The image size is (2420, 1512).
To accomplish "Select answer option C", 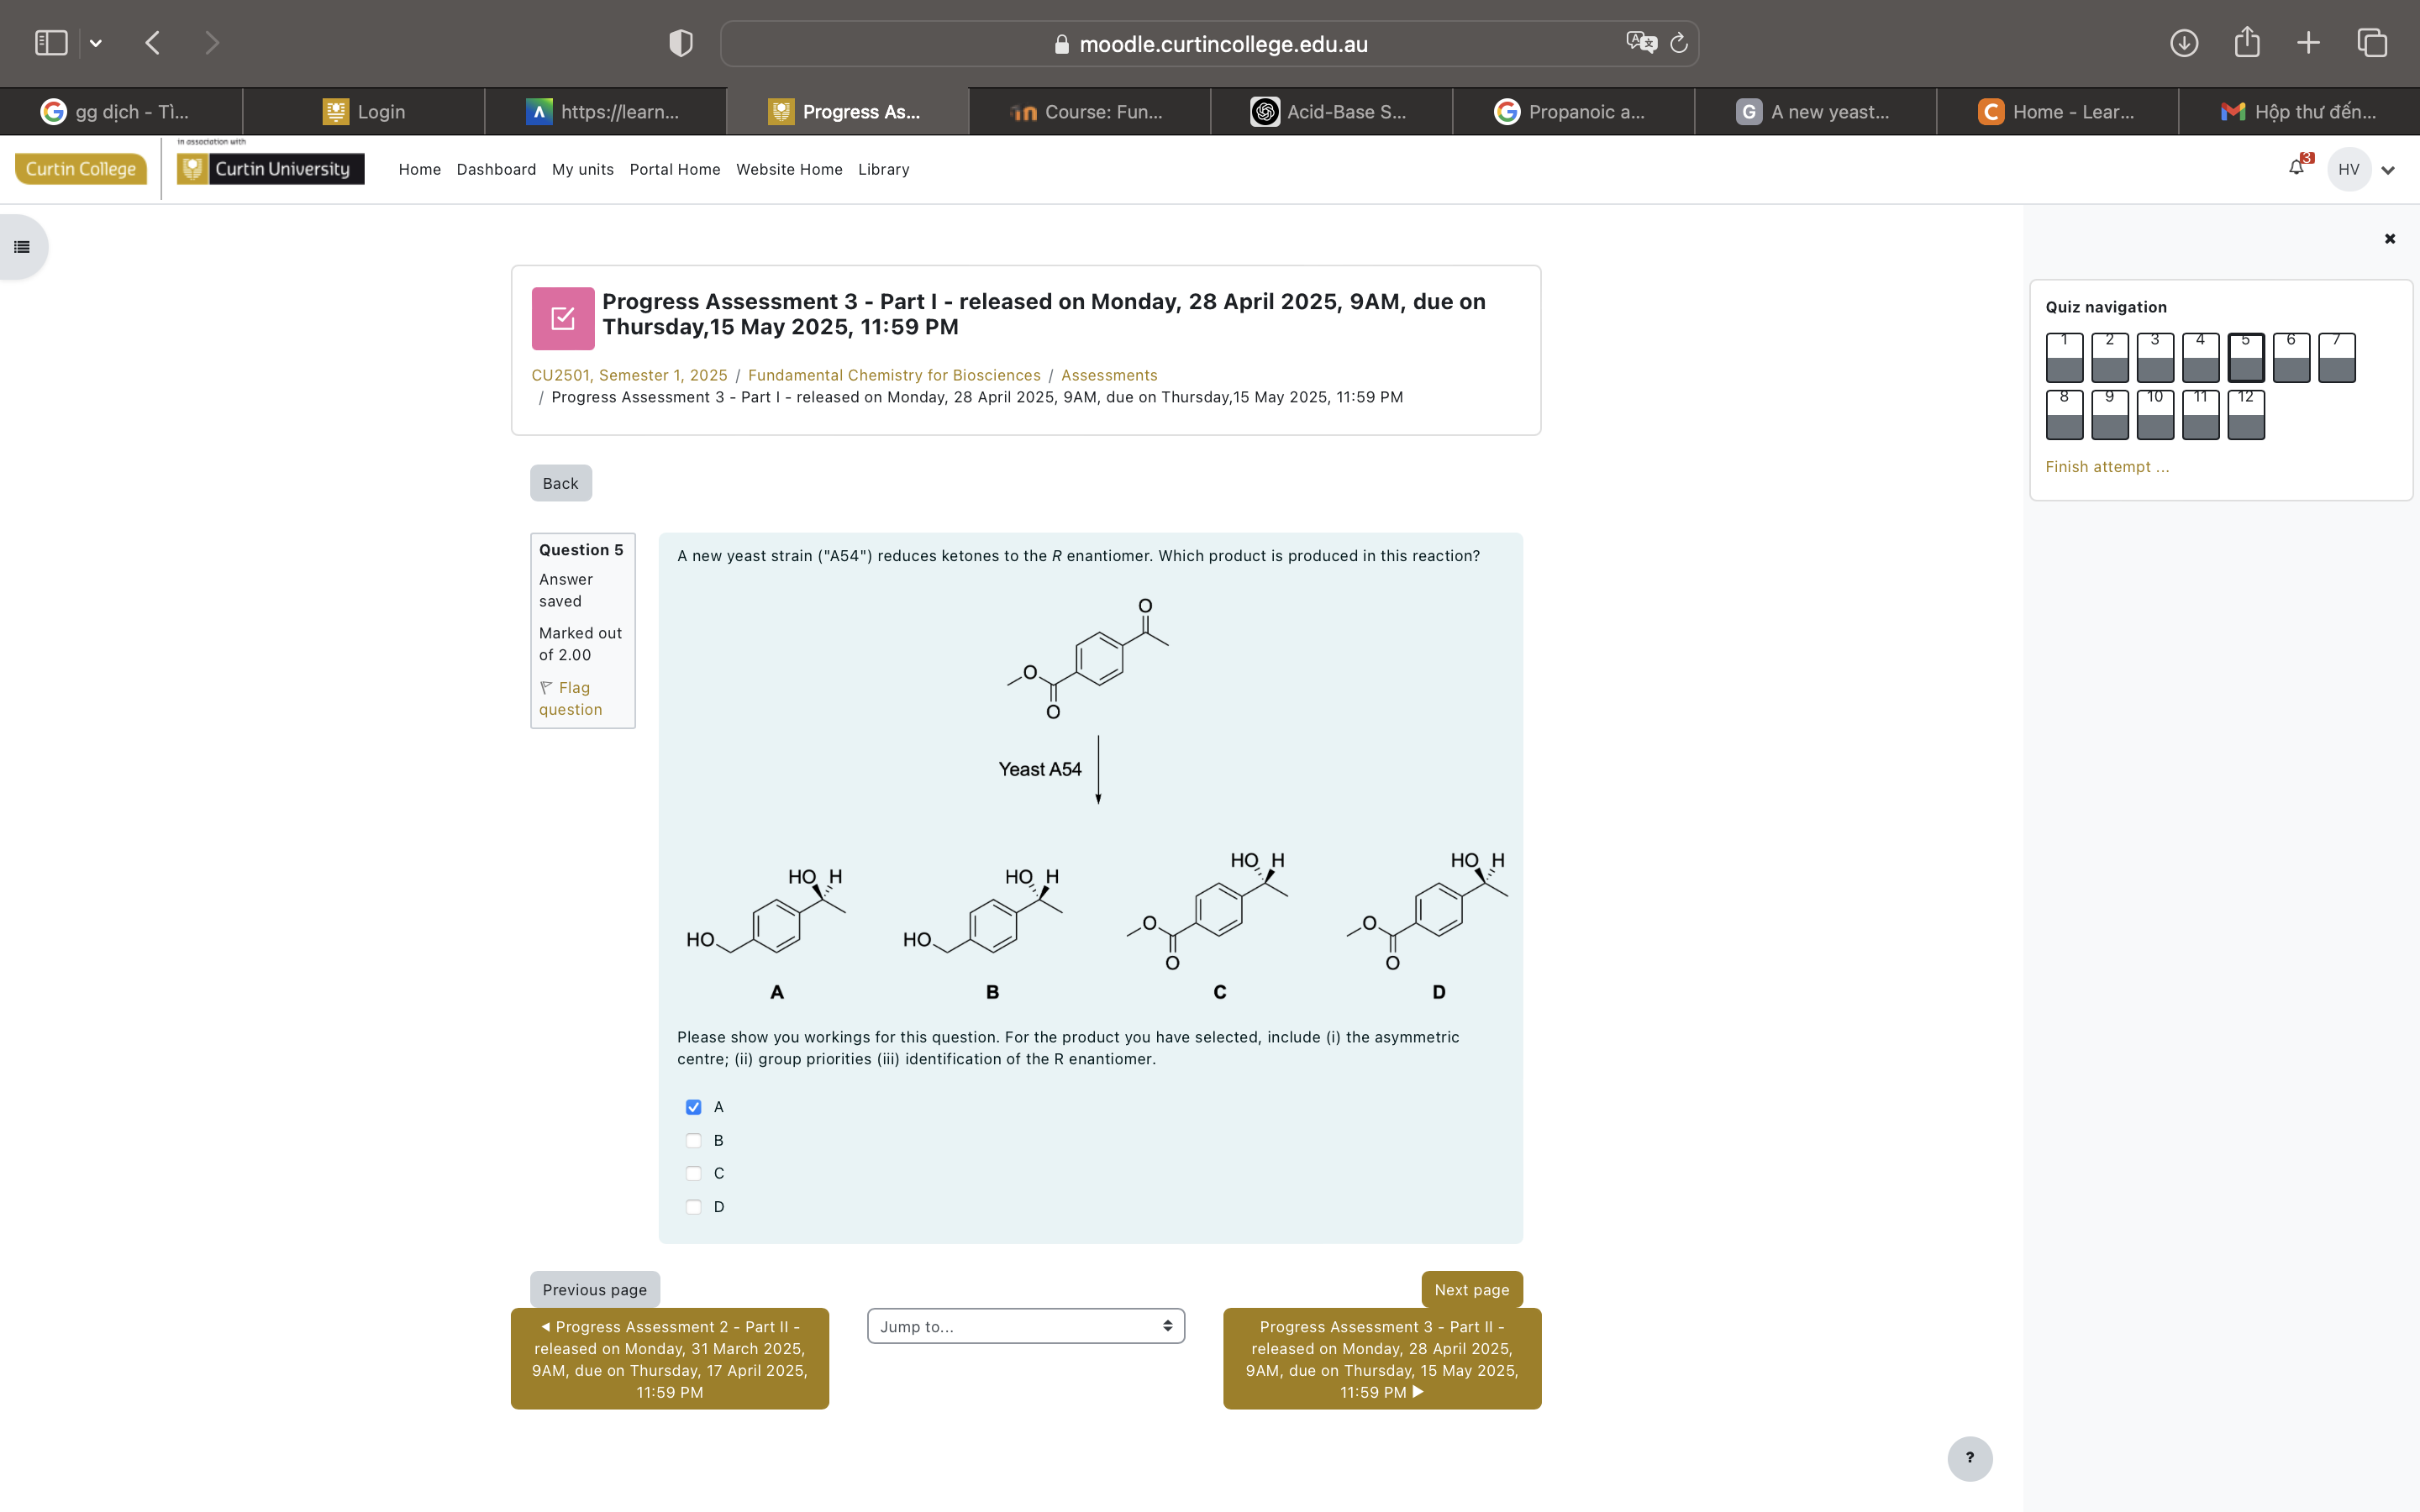I will (694, 1173).
